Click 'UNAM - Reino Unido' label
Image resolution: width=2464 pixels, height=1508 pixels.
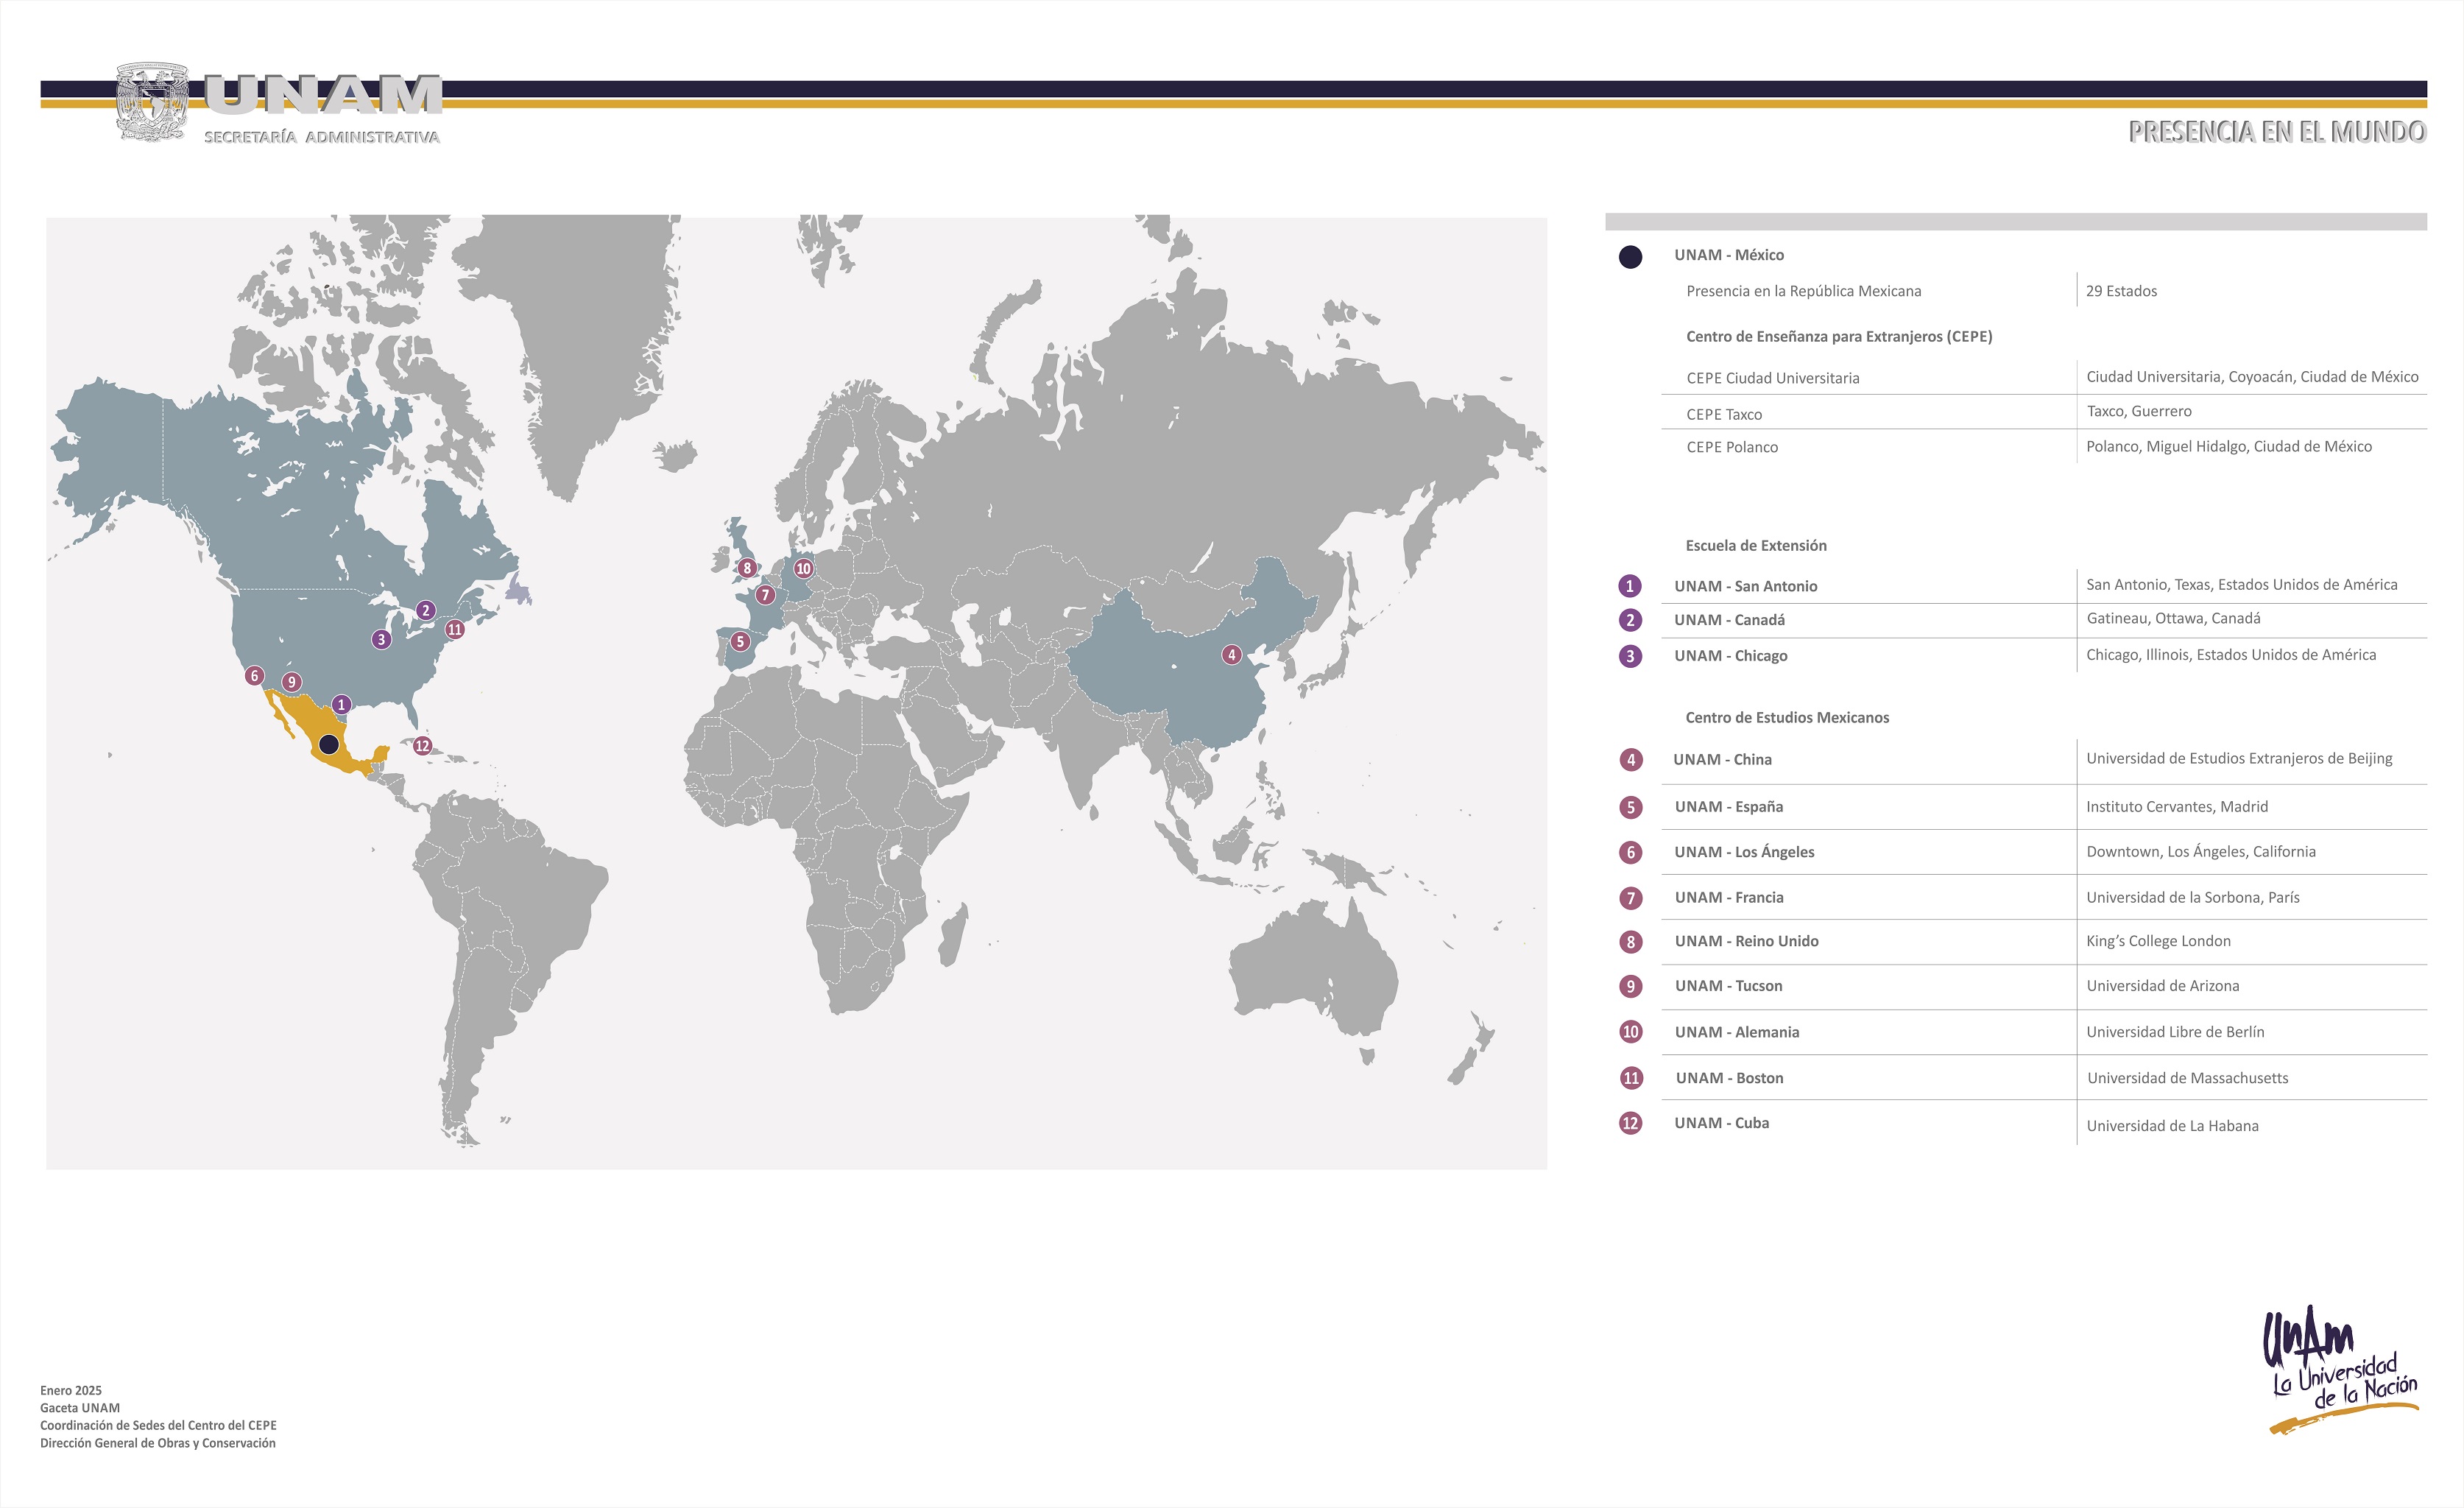1747,941
